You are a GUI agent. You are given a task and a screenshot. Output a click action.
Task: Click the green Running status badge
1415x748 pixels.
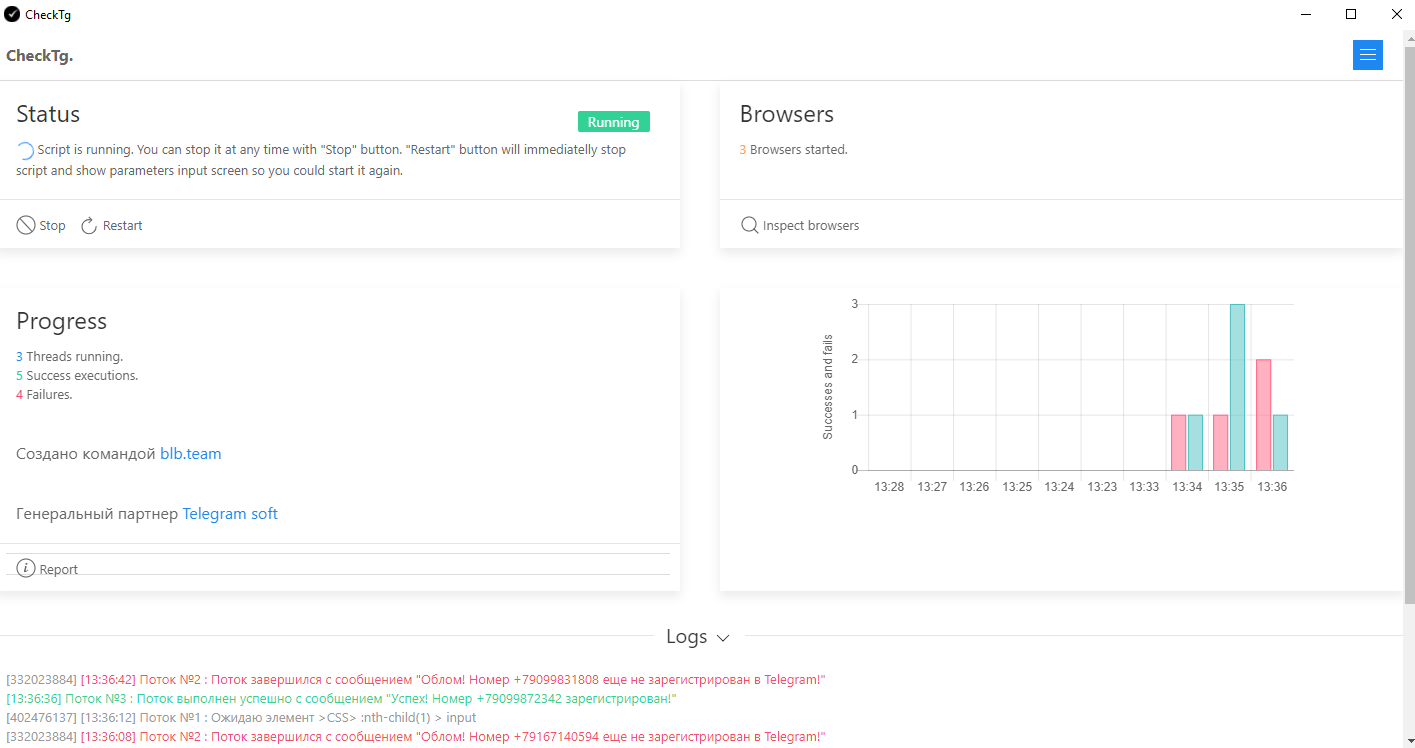613,122
